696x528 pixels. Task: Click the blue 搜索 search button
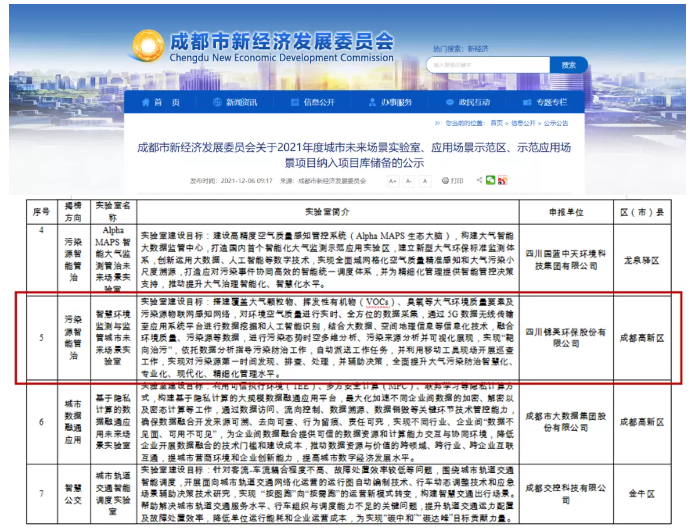point(569,65)
